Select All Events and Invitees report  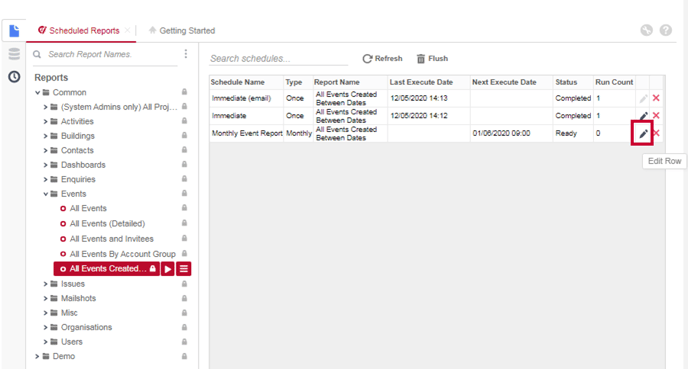pos(111,239)
